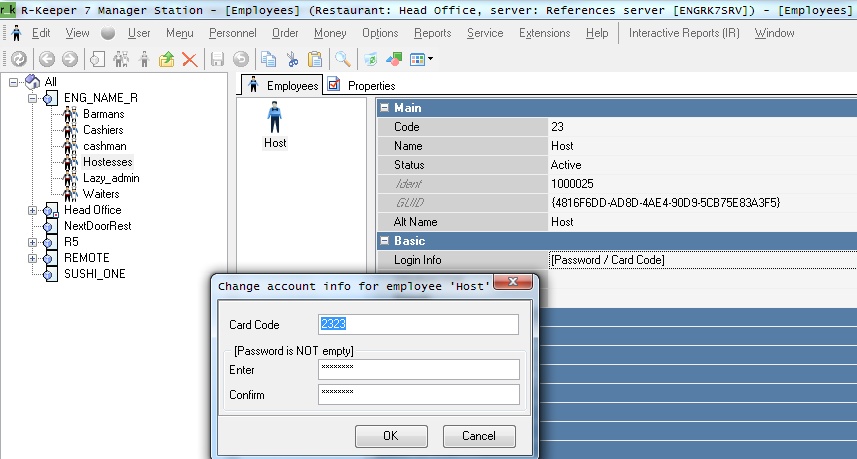The width and height of the screenshot is (857, 459).
Task: Click the single employee toolbar icon
Action: [144, 59]
